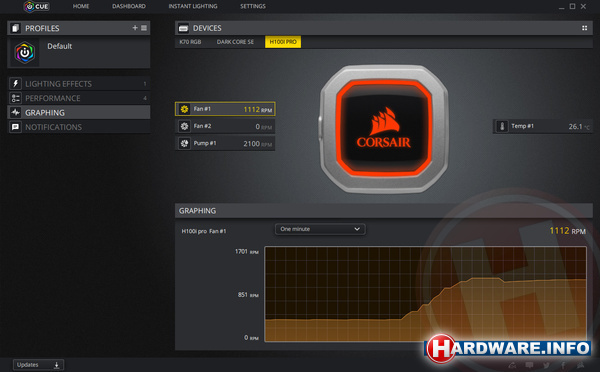Click the Performance sliders icon
This screenshot has width=600, height=372.
point(15,98)
